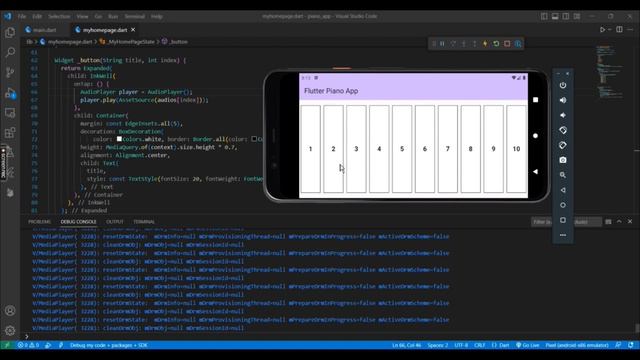Viewport: 640px width, 360px height.
Task: Activate emulator zoom tool
Action: click(x=563, y=175)
